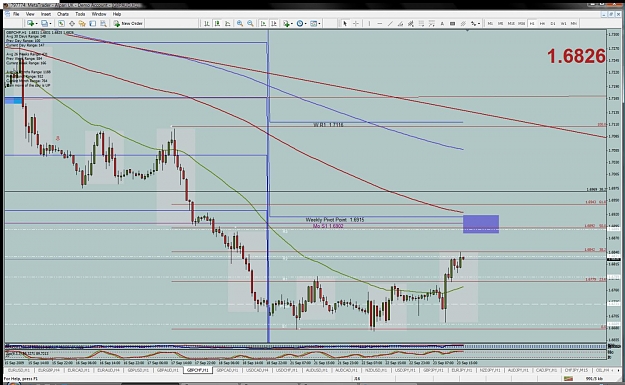Toggle Chart Shift icon
The image size is (625, 385).
pyautogui.click(x=274, y=24)
